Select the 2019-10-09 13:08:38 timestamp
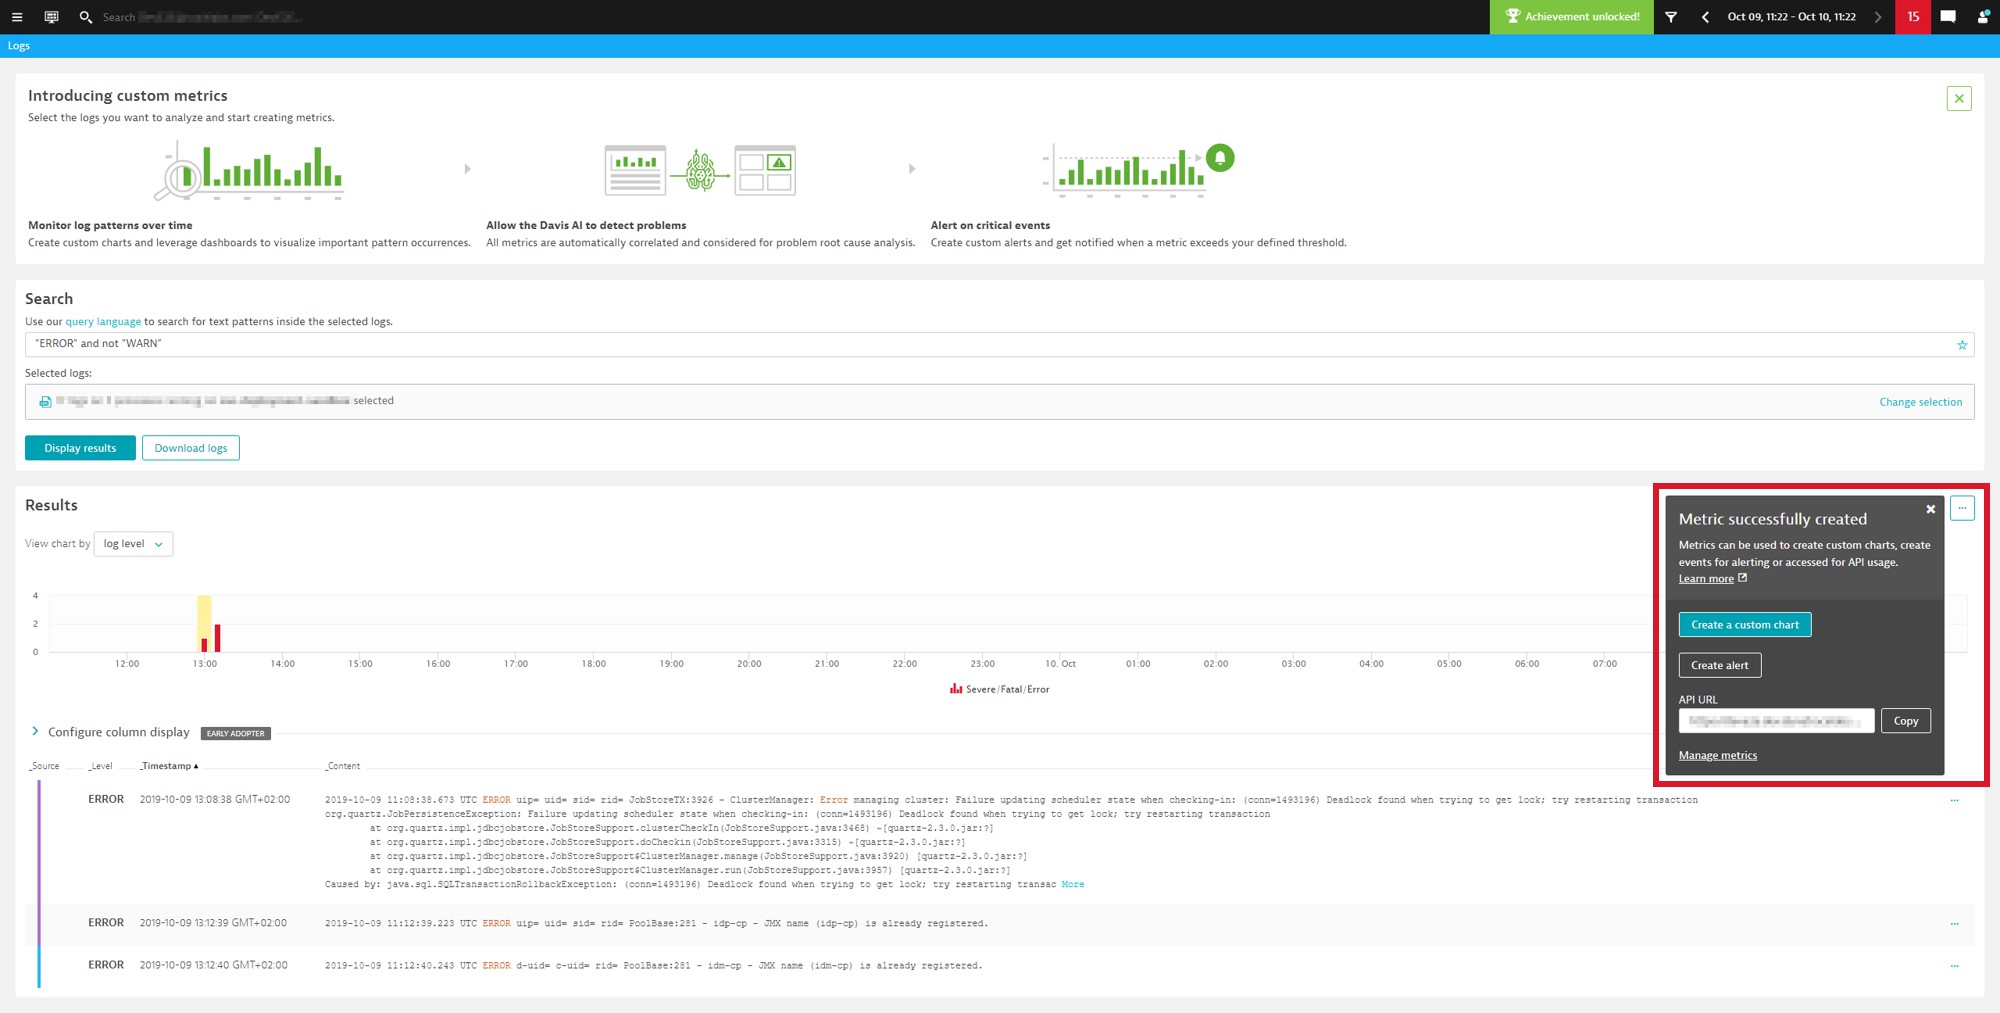Screen dimensions: 2000x1013 (x=214, y=799)
